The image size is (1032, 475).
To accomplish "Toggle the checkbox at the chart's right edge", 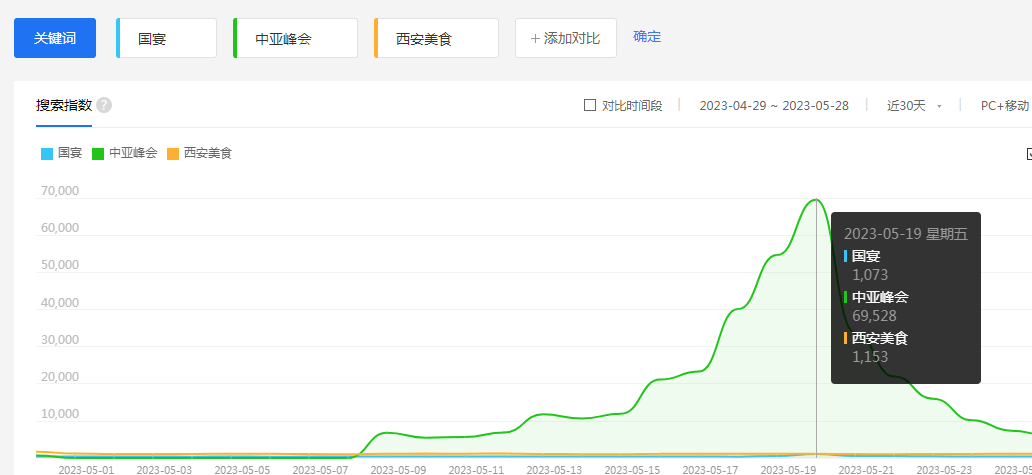I will pyautogui.click(x=1028, y=154).
